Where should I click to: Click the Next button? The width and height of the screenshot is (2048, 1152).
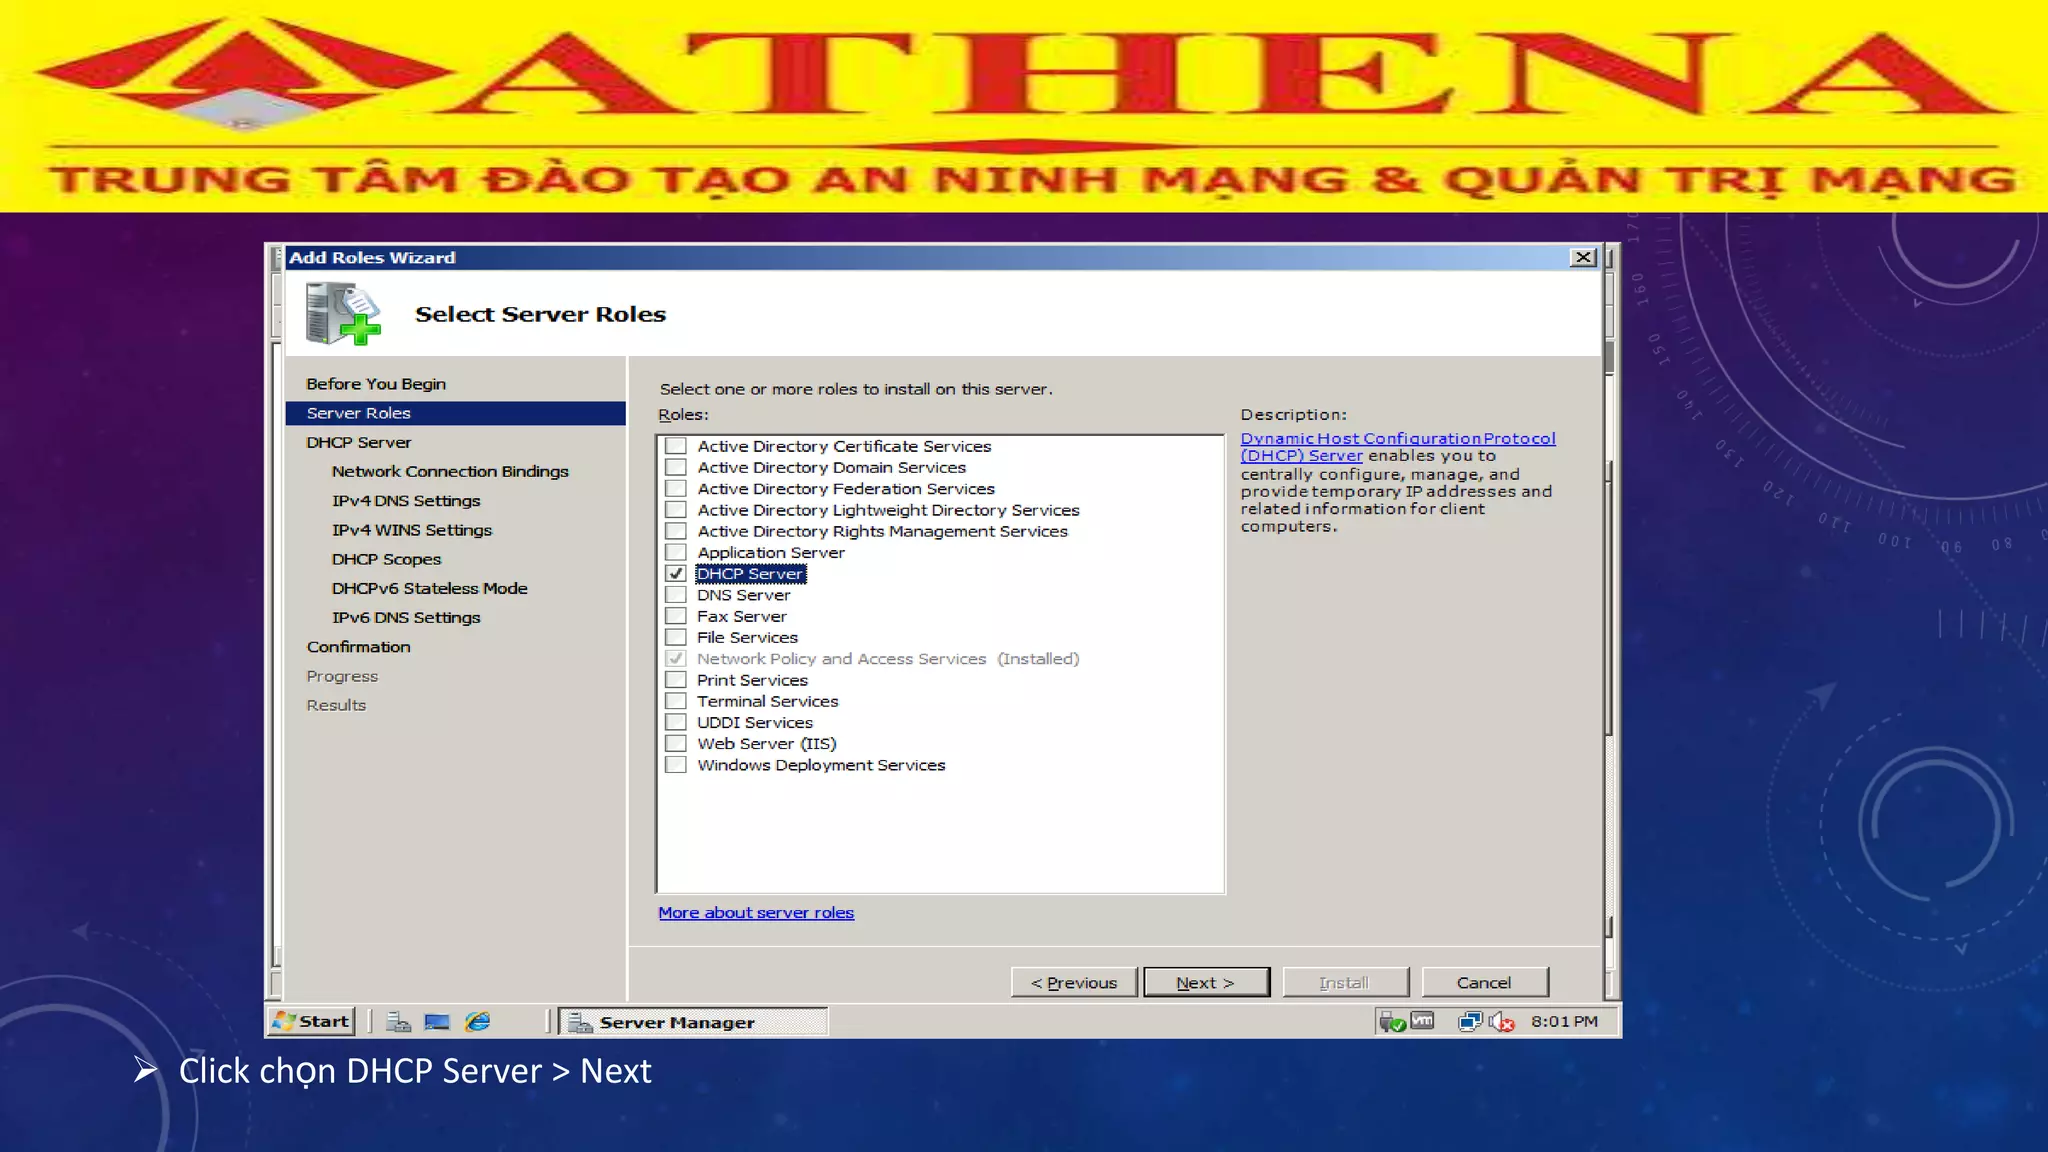[1206, 982]
